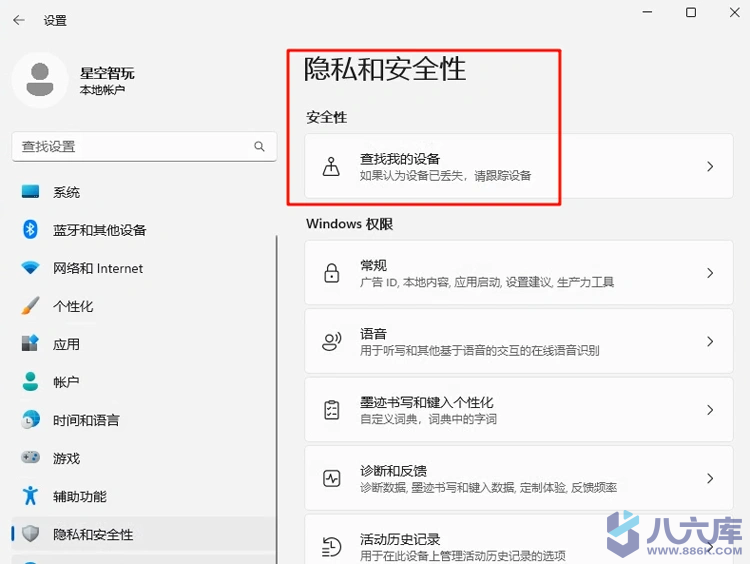Click the 应用 apps icon

click(31, 343)
